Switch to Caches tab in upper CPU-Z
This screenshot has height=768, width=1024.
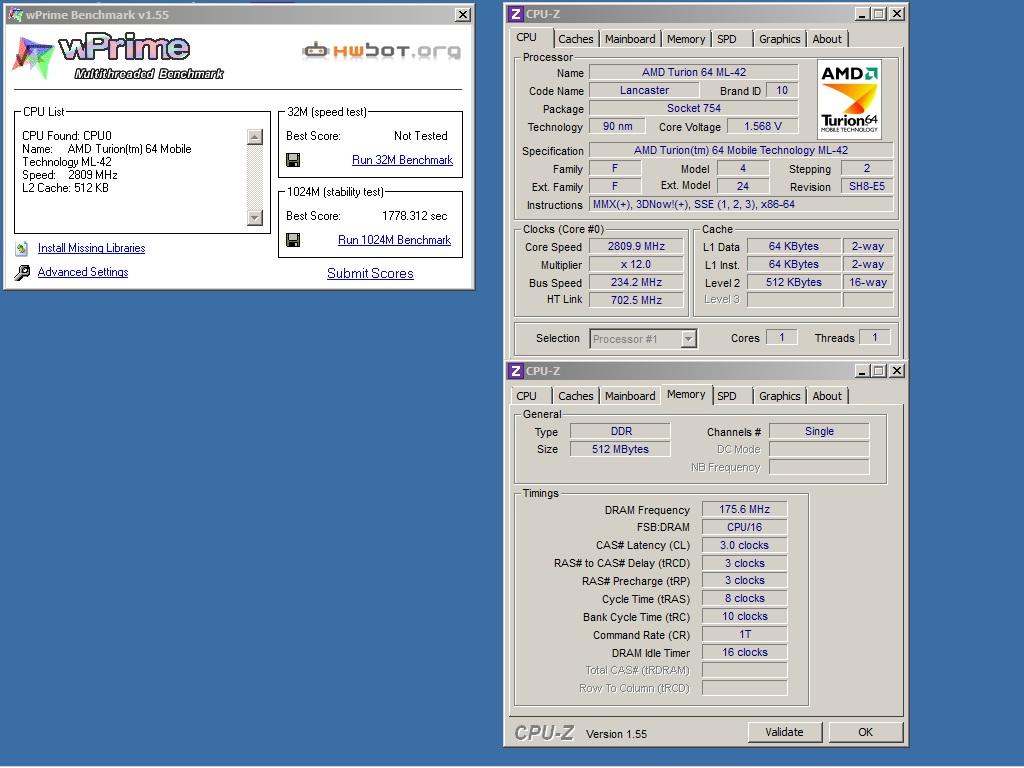[575, 39]
